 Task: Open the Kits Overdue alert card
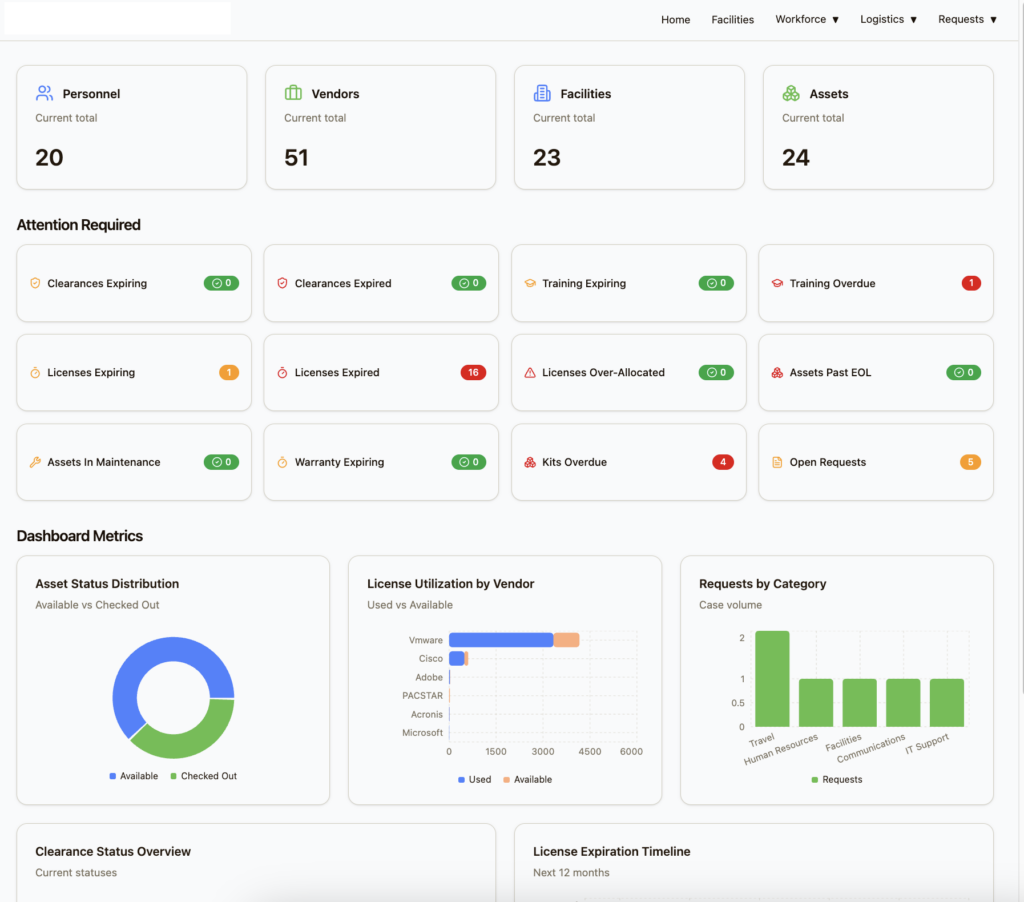coord(628,462)
